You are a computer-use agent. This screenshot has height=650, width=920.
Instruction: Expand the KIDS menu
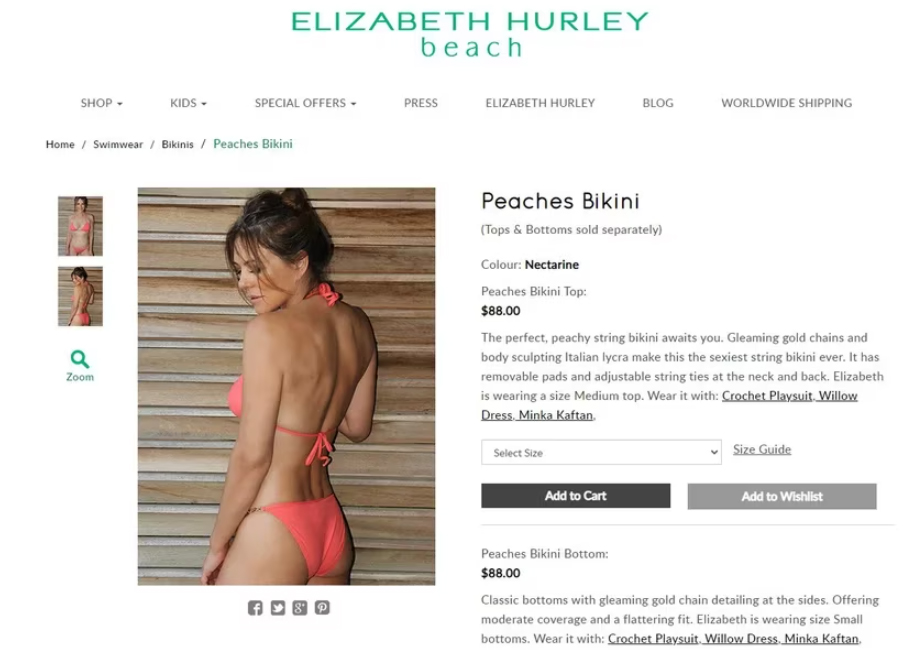click(x=188, y=103)
